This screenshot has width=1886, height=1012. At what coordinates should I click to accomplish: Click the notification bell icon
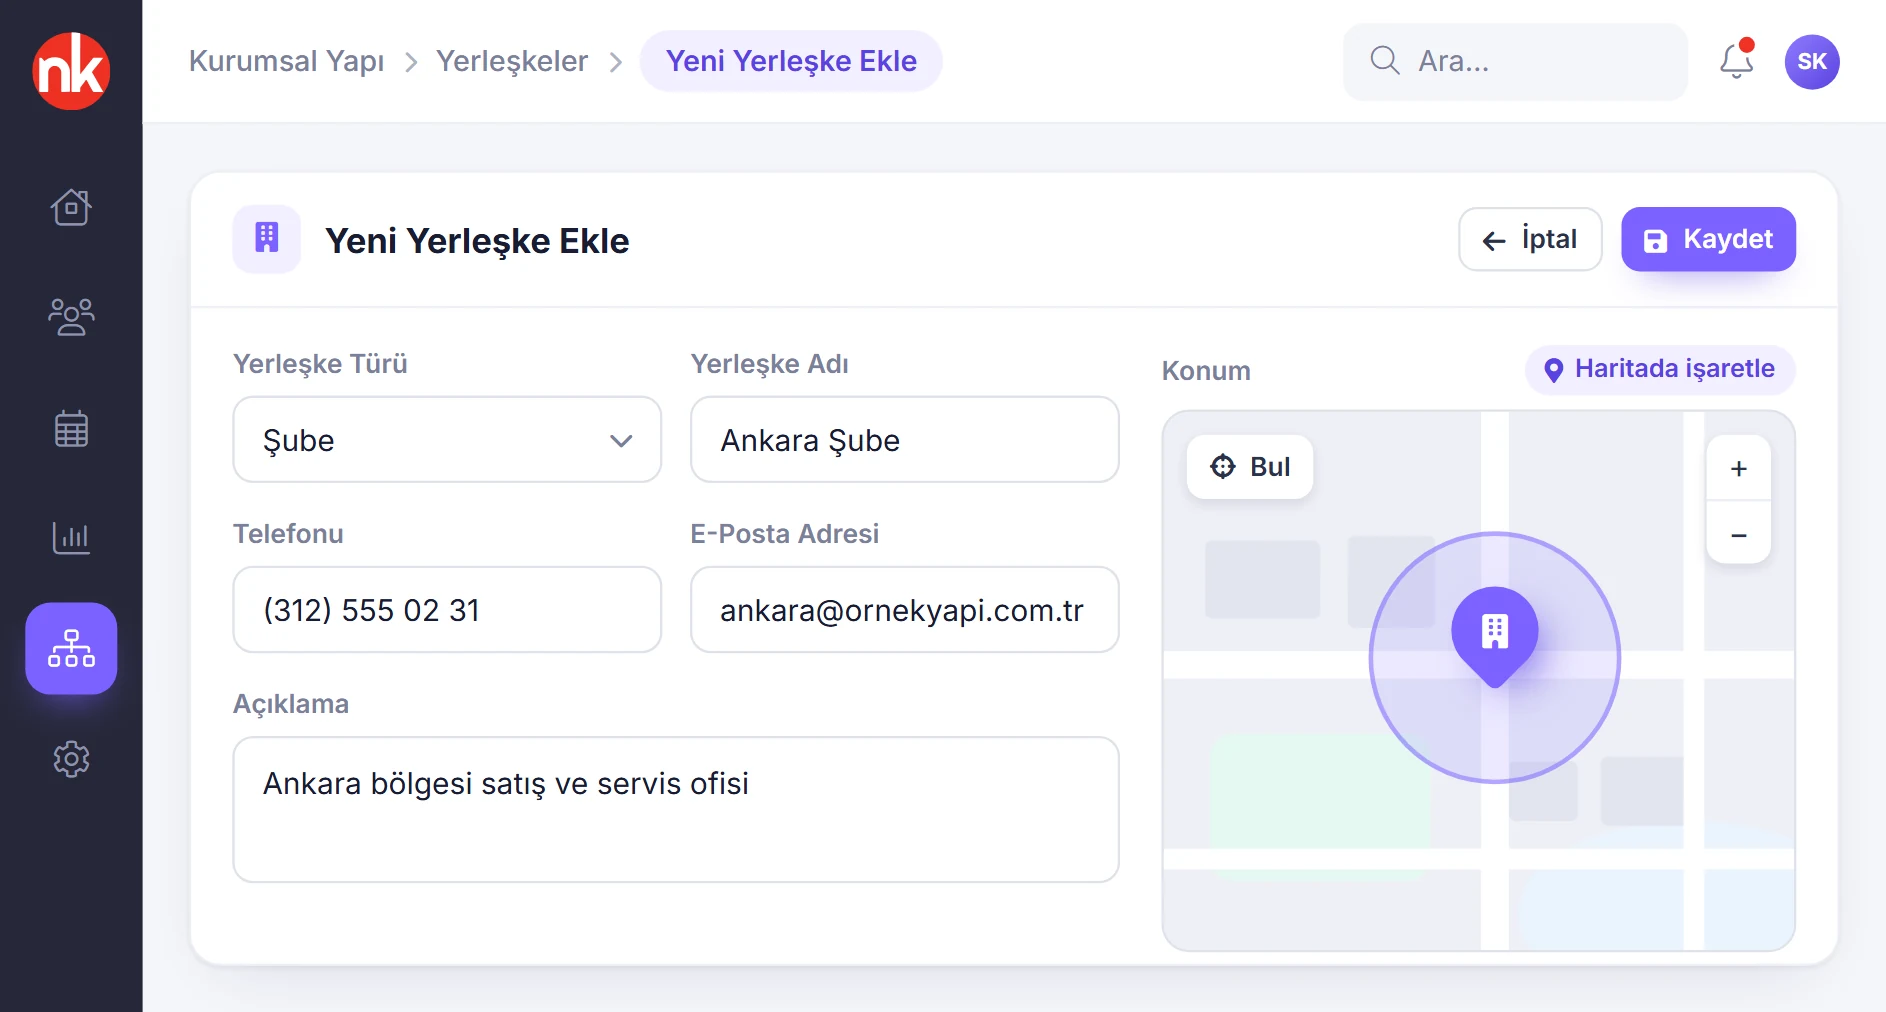point(1737,61)
